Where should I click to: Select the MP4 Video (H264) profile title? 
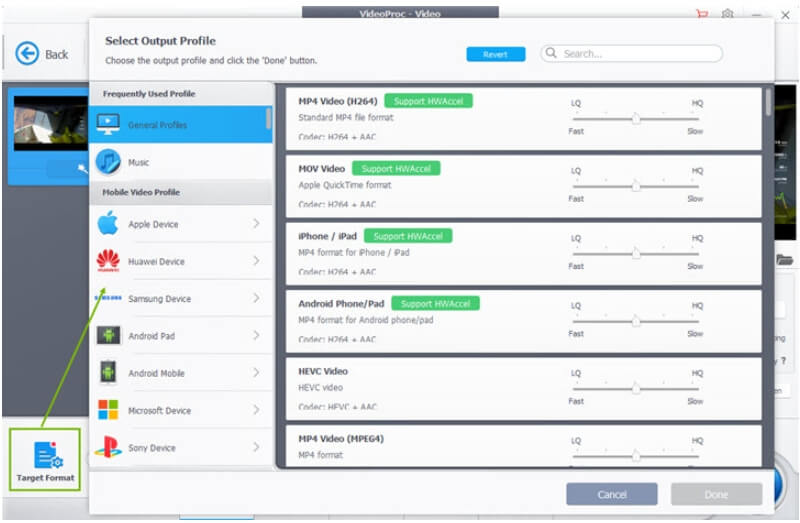pyautogui.click(x=338, y=101)
